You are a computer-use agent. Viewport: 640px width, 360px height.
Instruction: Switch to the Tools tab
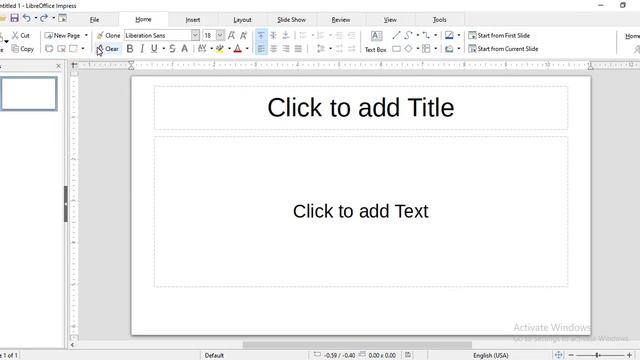tap(440, 20)
